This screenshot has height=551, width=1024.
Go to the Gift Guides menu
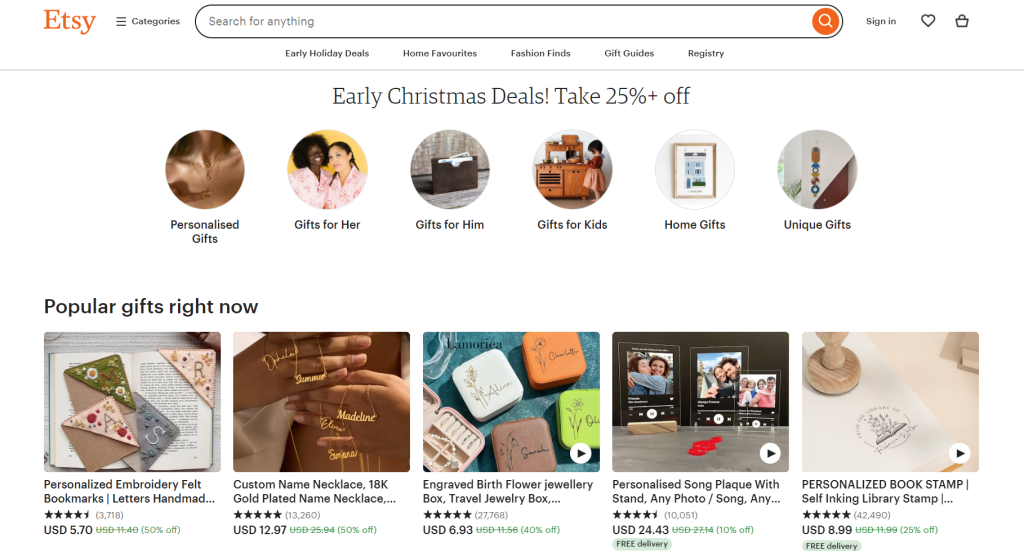click(x=629, y=53)
